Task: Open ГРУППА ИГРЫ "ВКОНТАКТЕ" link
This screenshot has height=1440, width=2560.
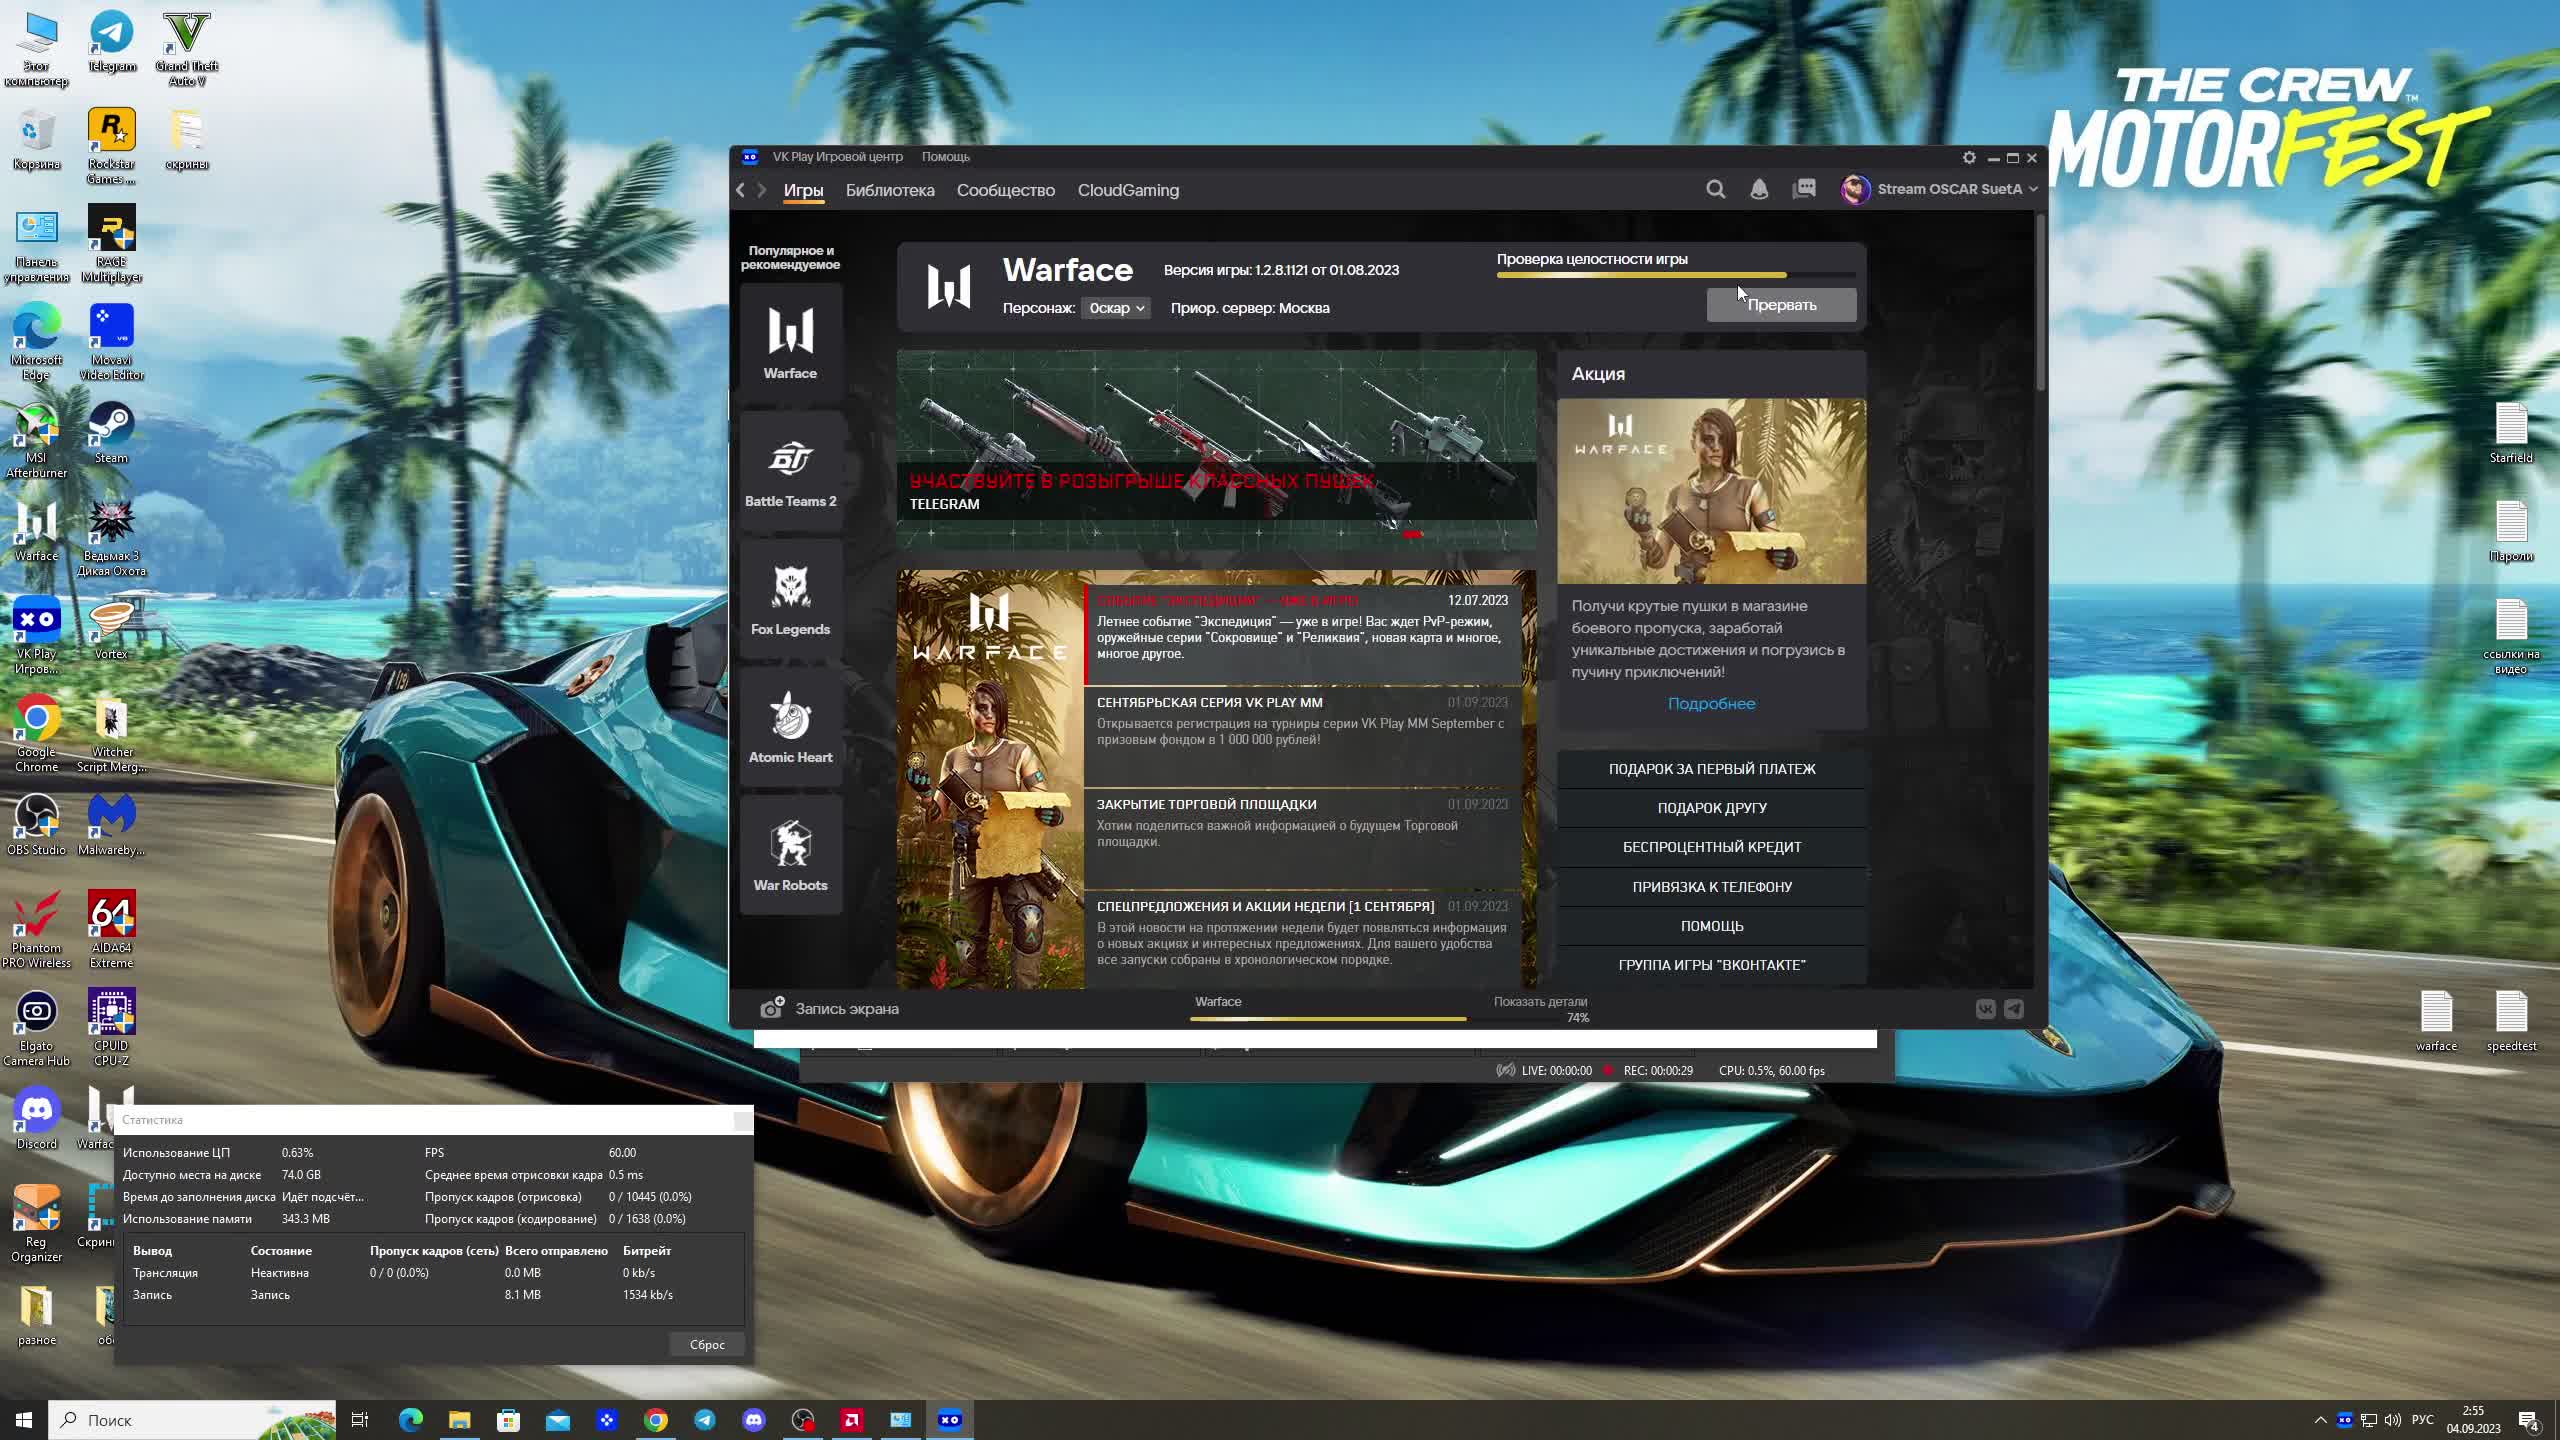Action: [1711, 965]
